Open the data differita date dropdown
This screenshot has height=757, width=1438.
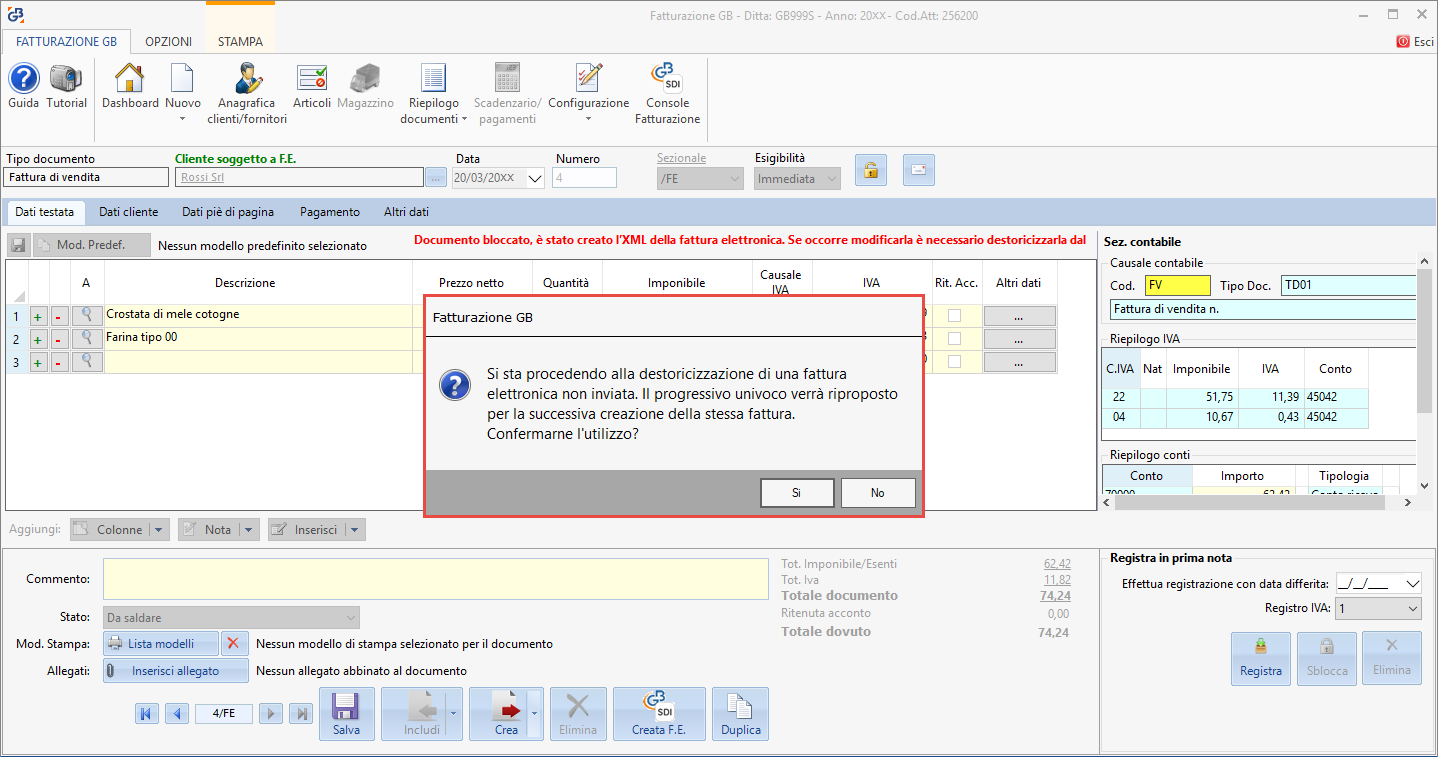click(x=1412, y=583)
